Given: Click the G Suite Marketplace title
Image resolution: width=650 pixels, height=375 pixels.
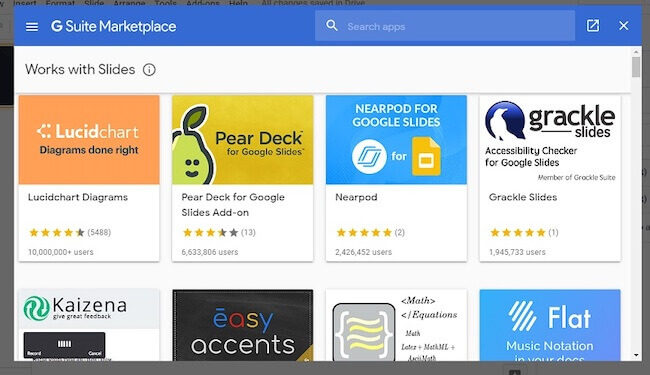Looking at the screenshot, I should coord(114,27).
